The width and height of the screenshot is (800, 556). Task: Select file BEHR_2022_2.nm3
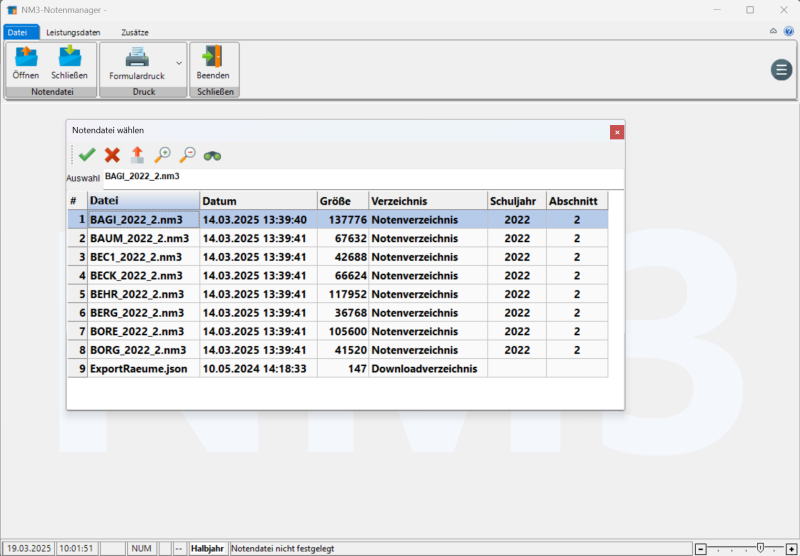[x=143, y=294]
